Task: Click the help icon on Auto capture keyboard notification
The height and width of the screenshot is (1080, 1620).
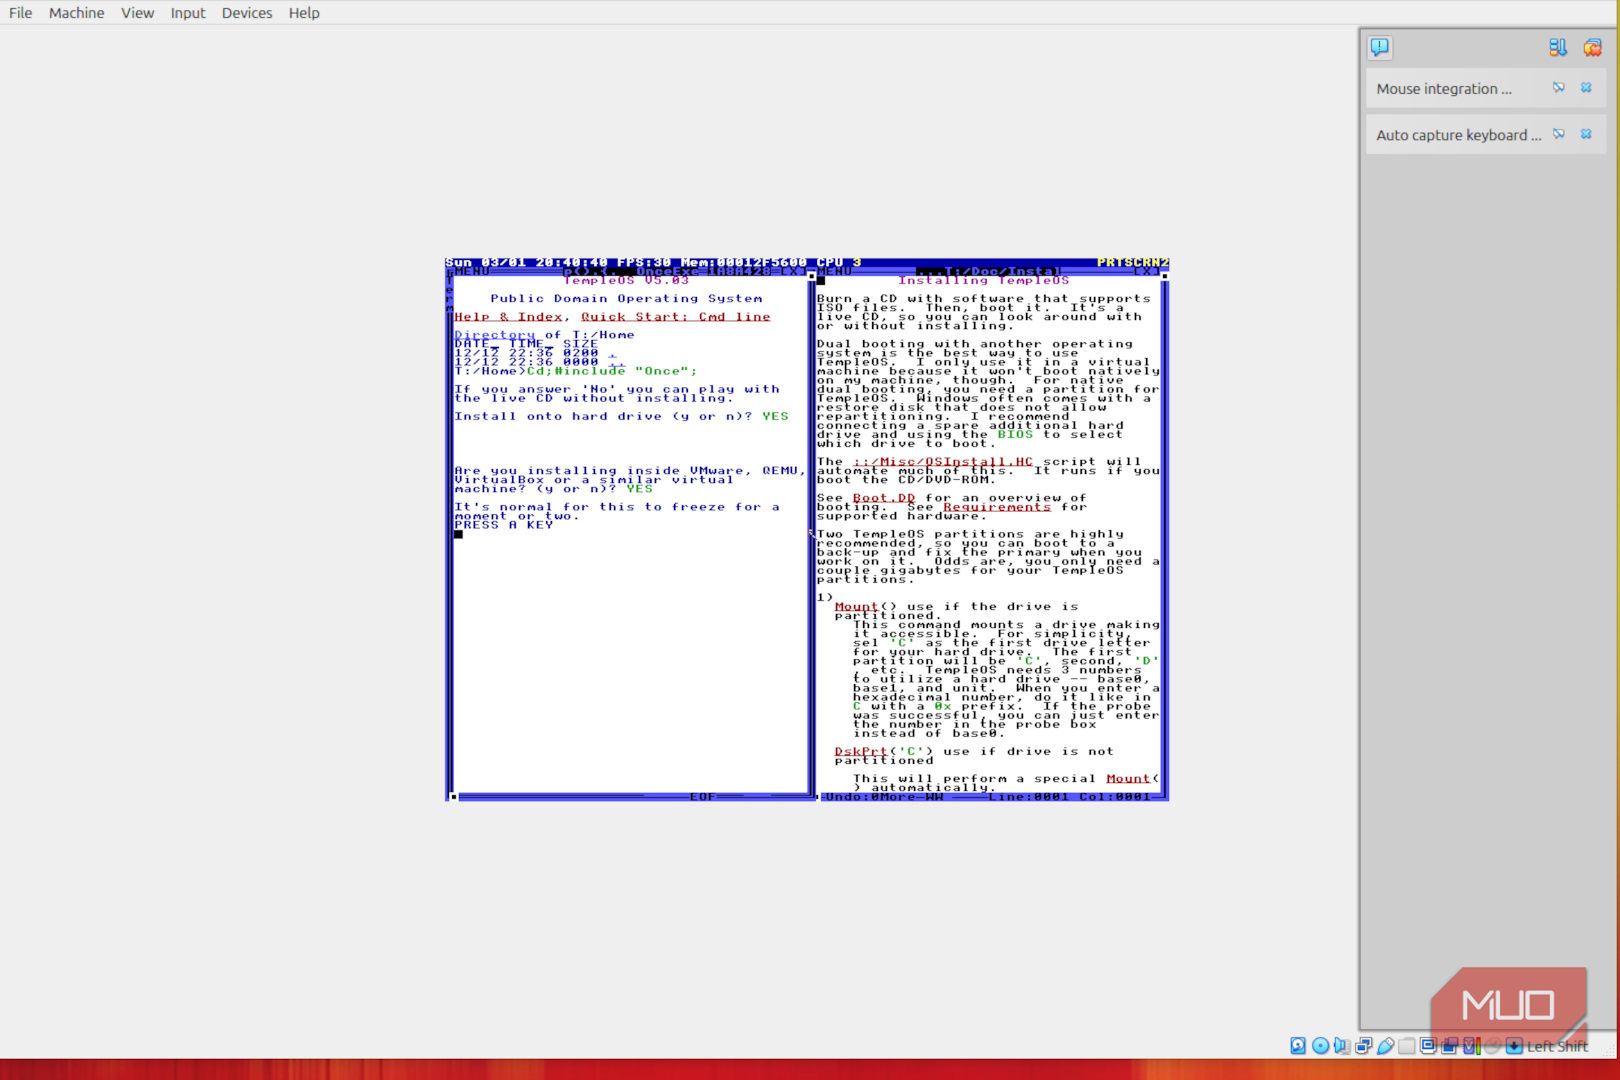Action: [x=1559, y=134]
